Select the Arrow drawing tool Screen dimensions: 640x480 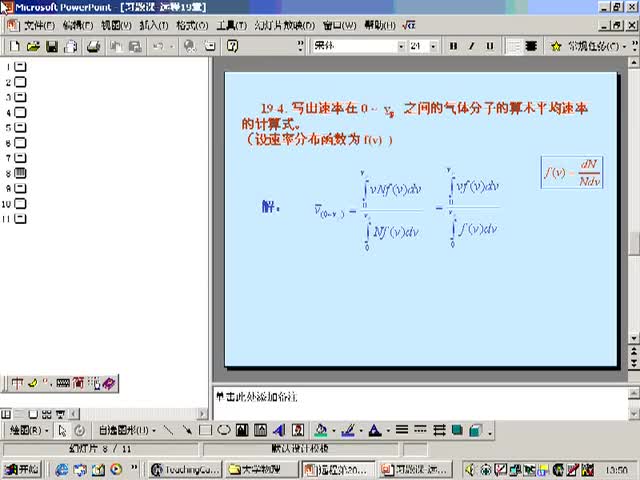[187, 430]
